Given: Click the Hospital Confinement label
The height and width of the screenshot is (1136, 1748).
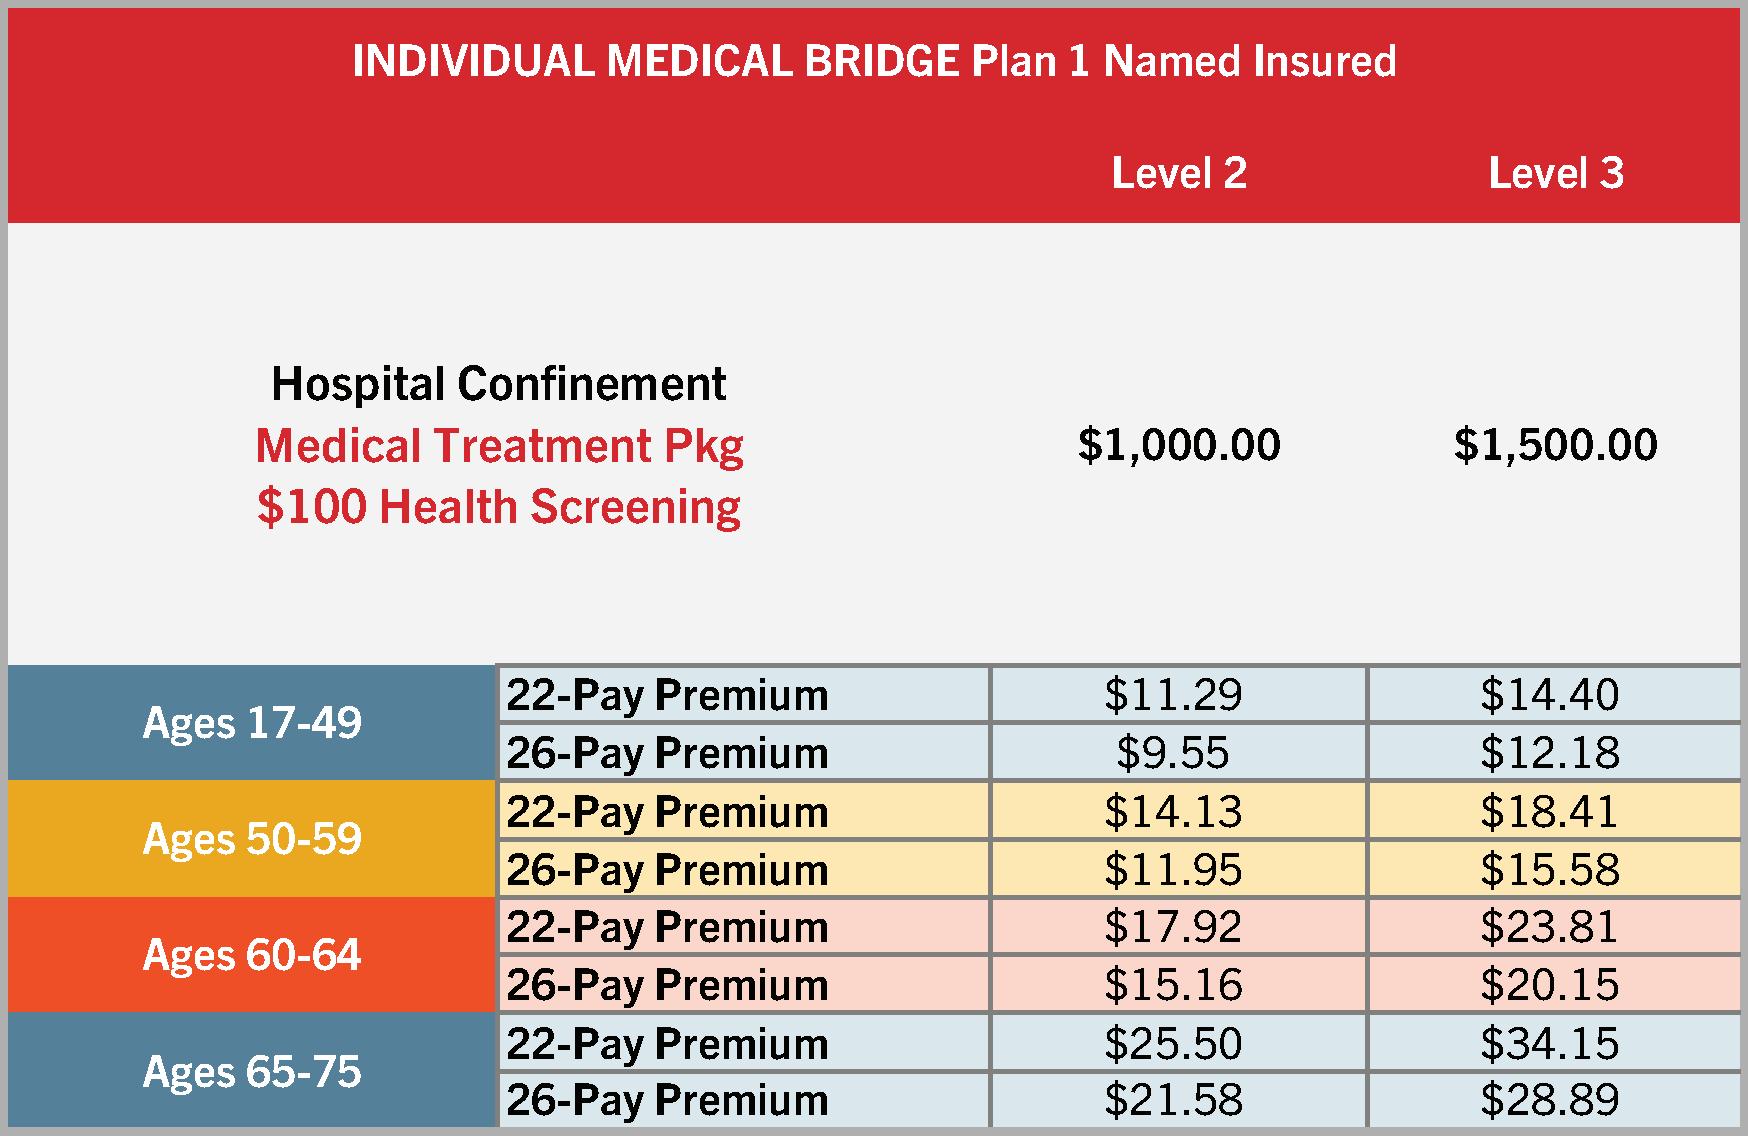Looking at the screenshot, I should pyautogui.click(x=499, y=384).
